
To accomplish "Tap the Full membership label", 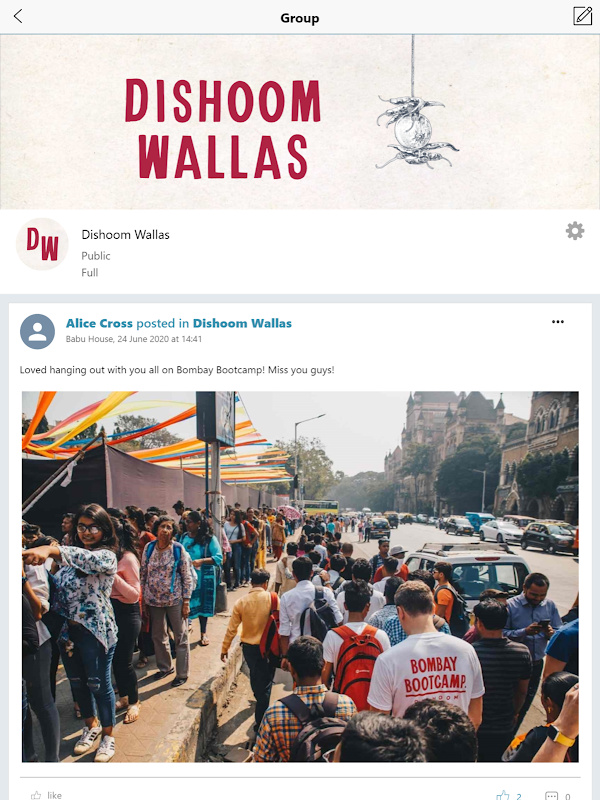I will click(90, 272).
